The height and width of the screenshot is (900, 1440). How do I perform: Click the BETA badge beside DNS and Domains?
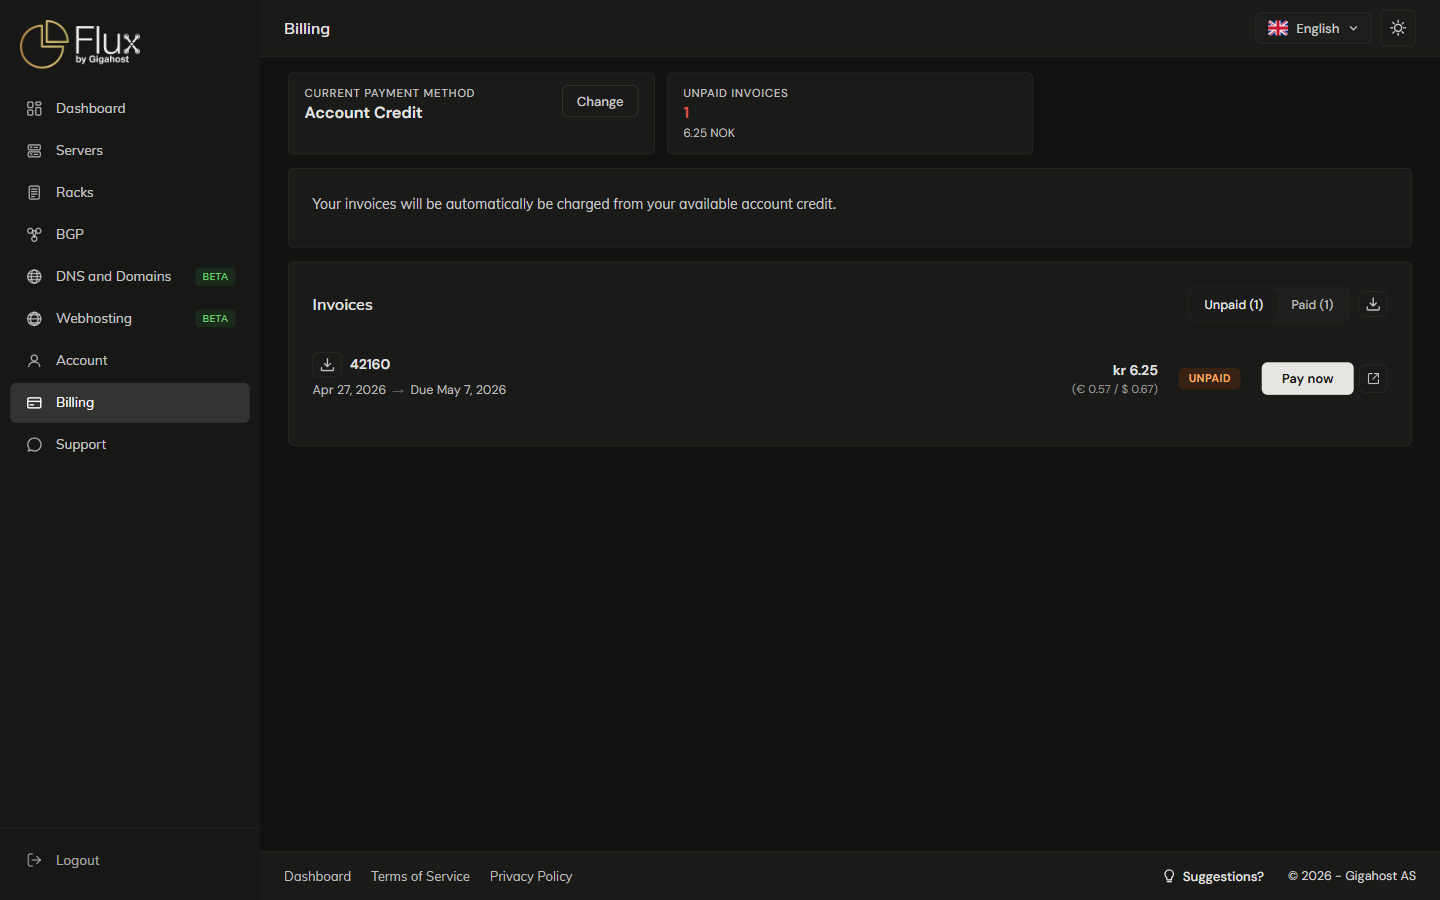click(215, 276)
